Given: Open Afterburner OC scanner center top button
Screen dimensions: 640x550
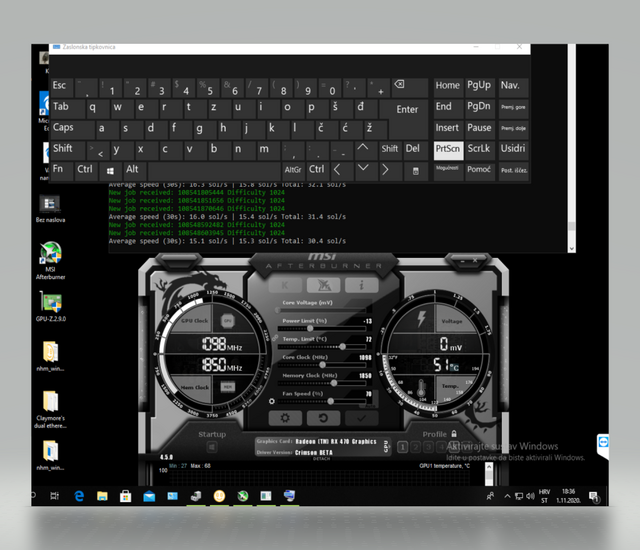Looking at the screenshot, I should pyautogui.click(x=323, y=285).
